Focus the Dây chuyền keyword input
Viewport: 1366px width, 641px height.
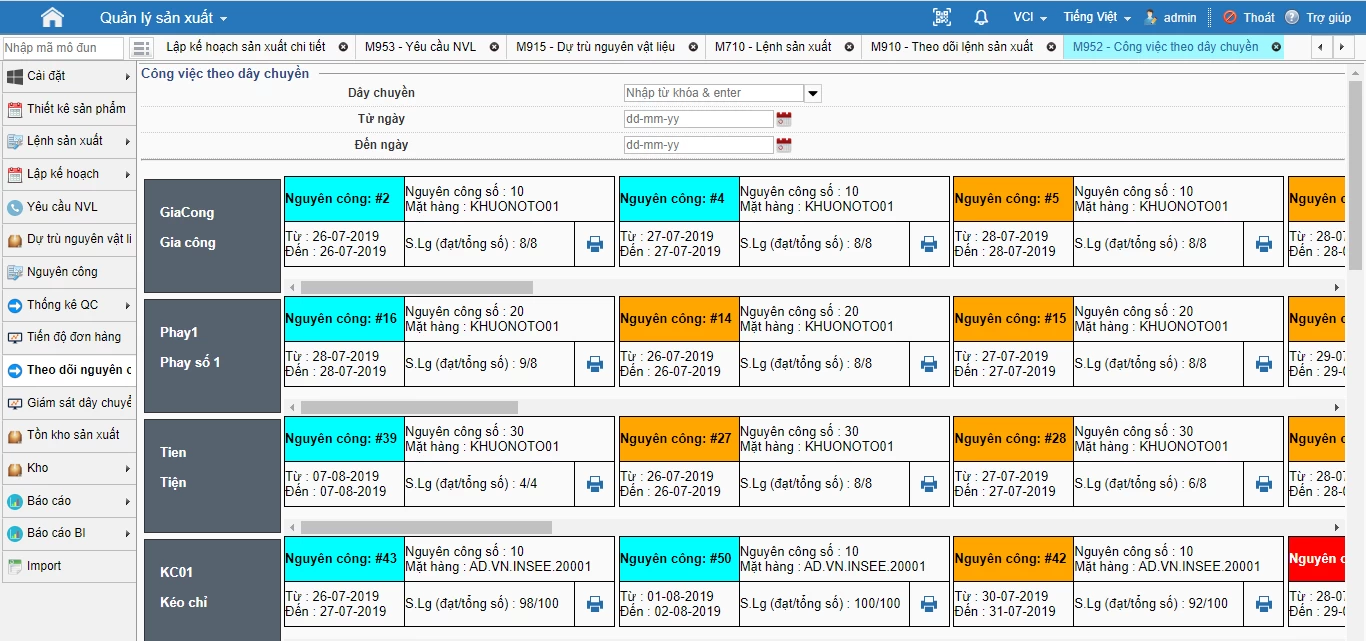pos(713,93)
